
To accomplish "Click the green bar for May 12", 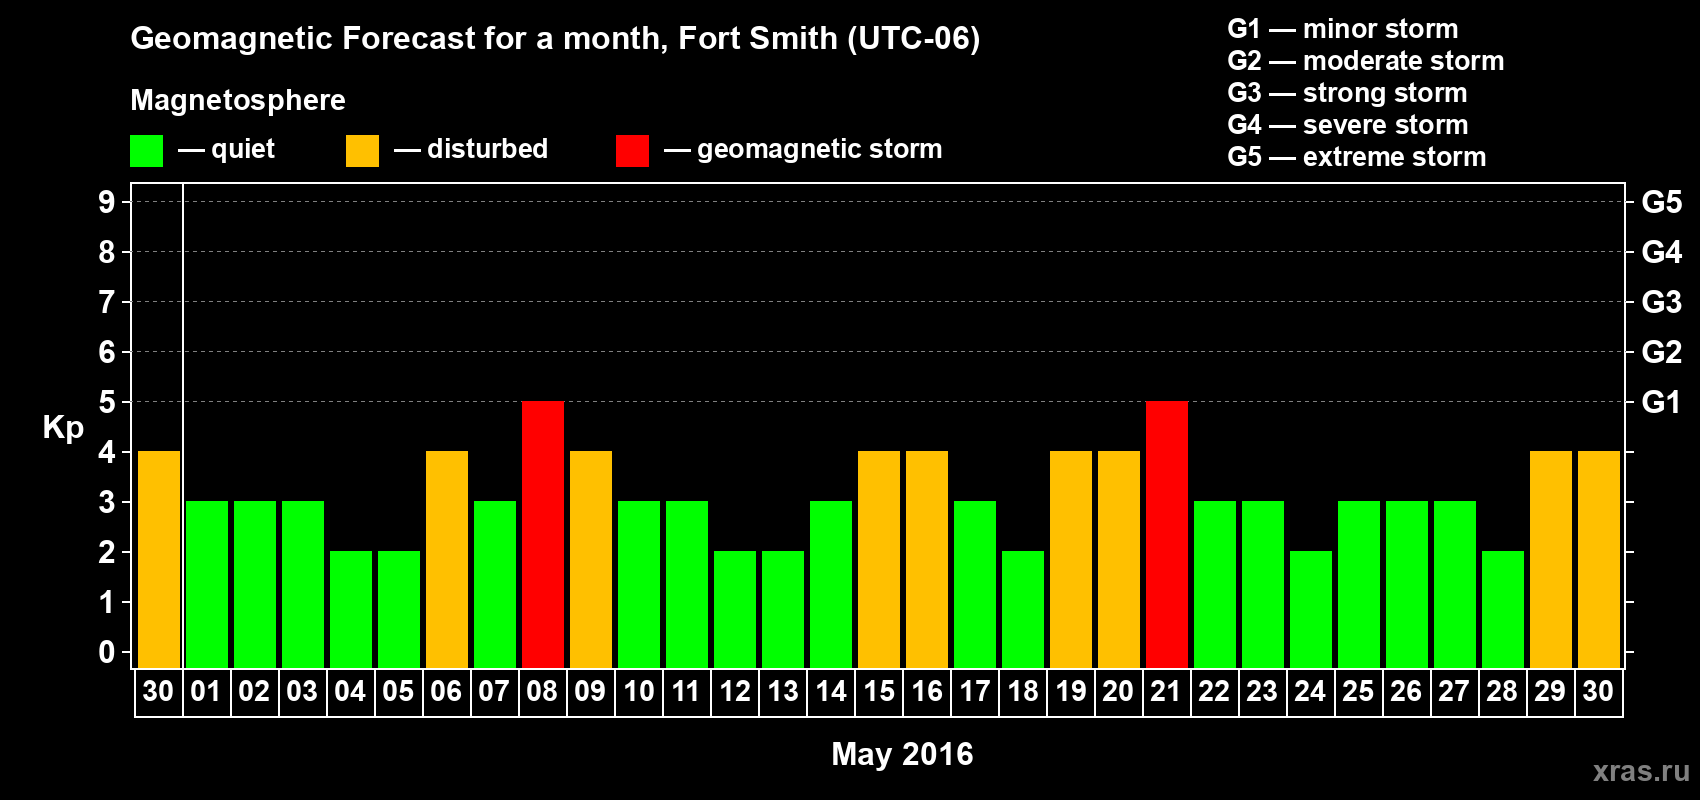I will point(735,610).
